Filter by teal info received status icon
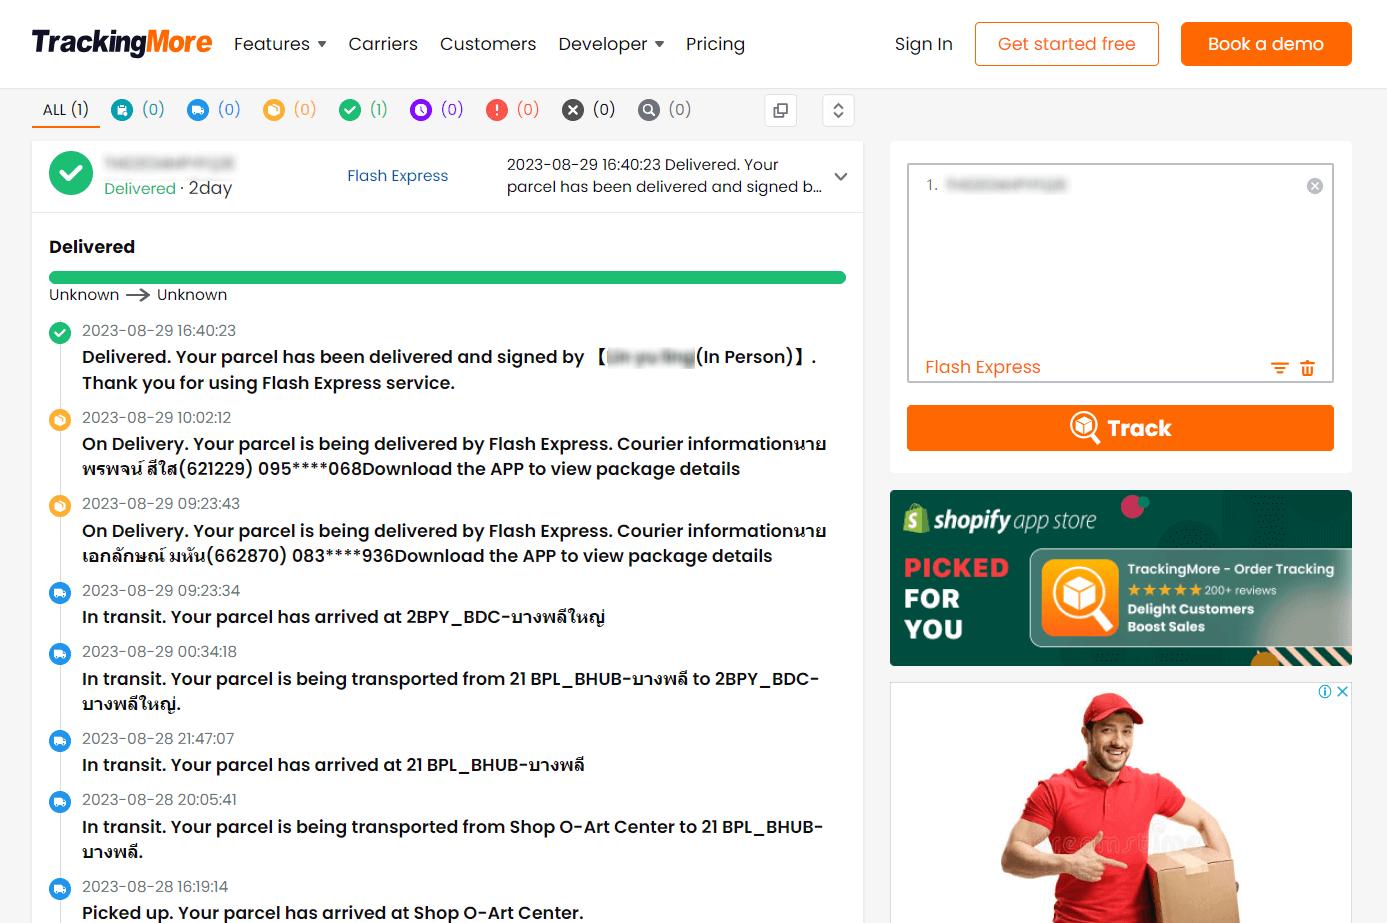Viewport: 1387px width, 923px height. [122, 110]
